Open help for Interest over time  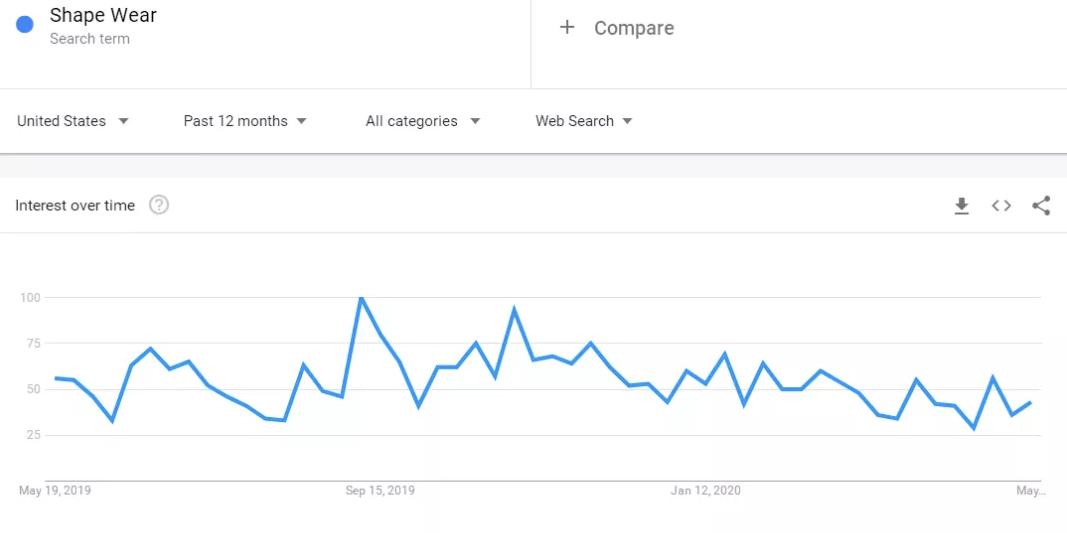(159, 205)
